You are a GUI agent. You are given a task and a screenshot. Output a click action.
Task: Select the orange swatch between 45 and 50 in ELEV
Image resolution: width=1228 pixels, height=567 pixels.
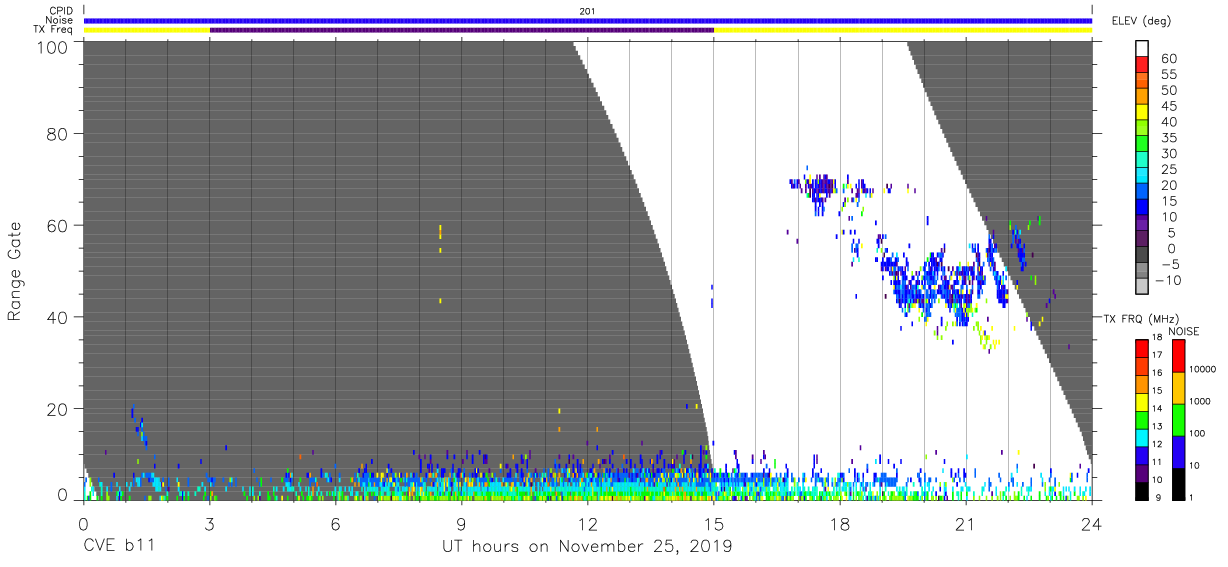(1142, 96)
